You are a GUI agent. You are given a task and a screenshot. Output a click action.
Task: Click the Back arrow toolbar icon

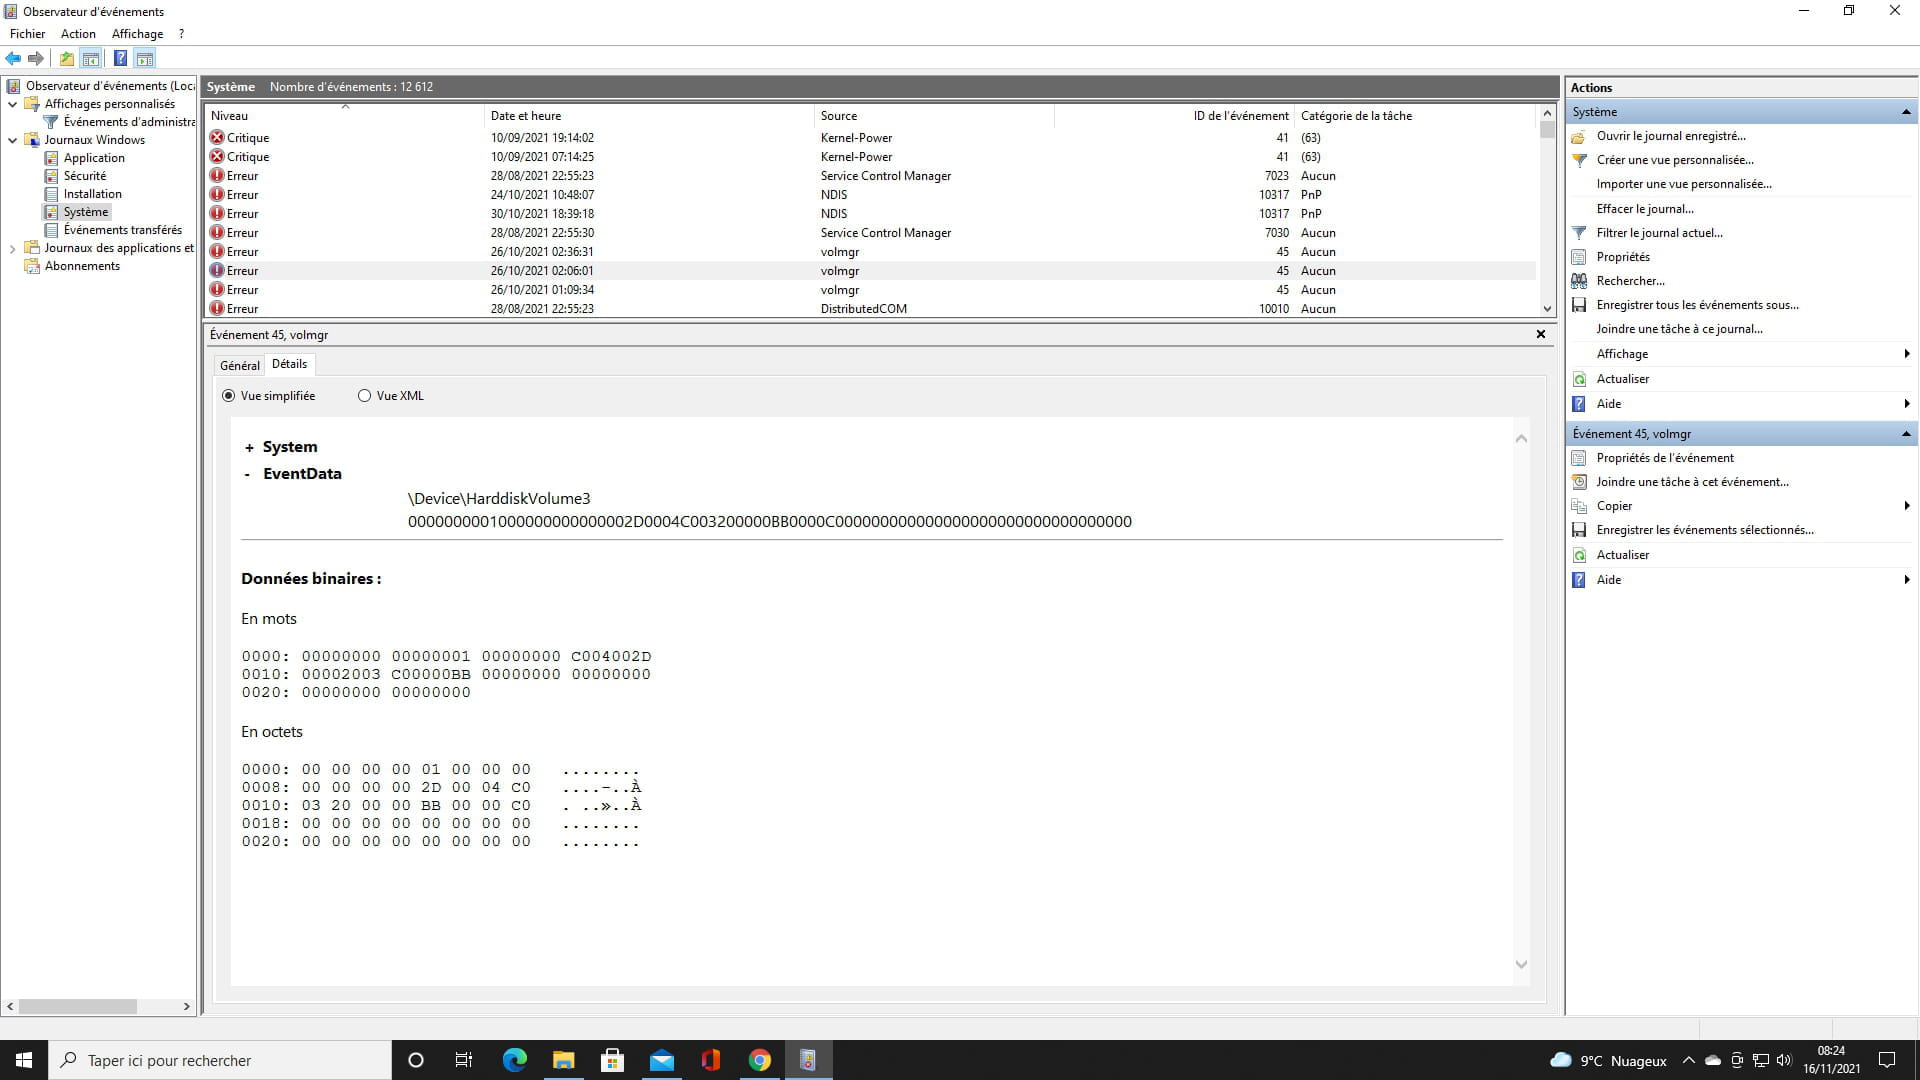pos(13,58)
